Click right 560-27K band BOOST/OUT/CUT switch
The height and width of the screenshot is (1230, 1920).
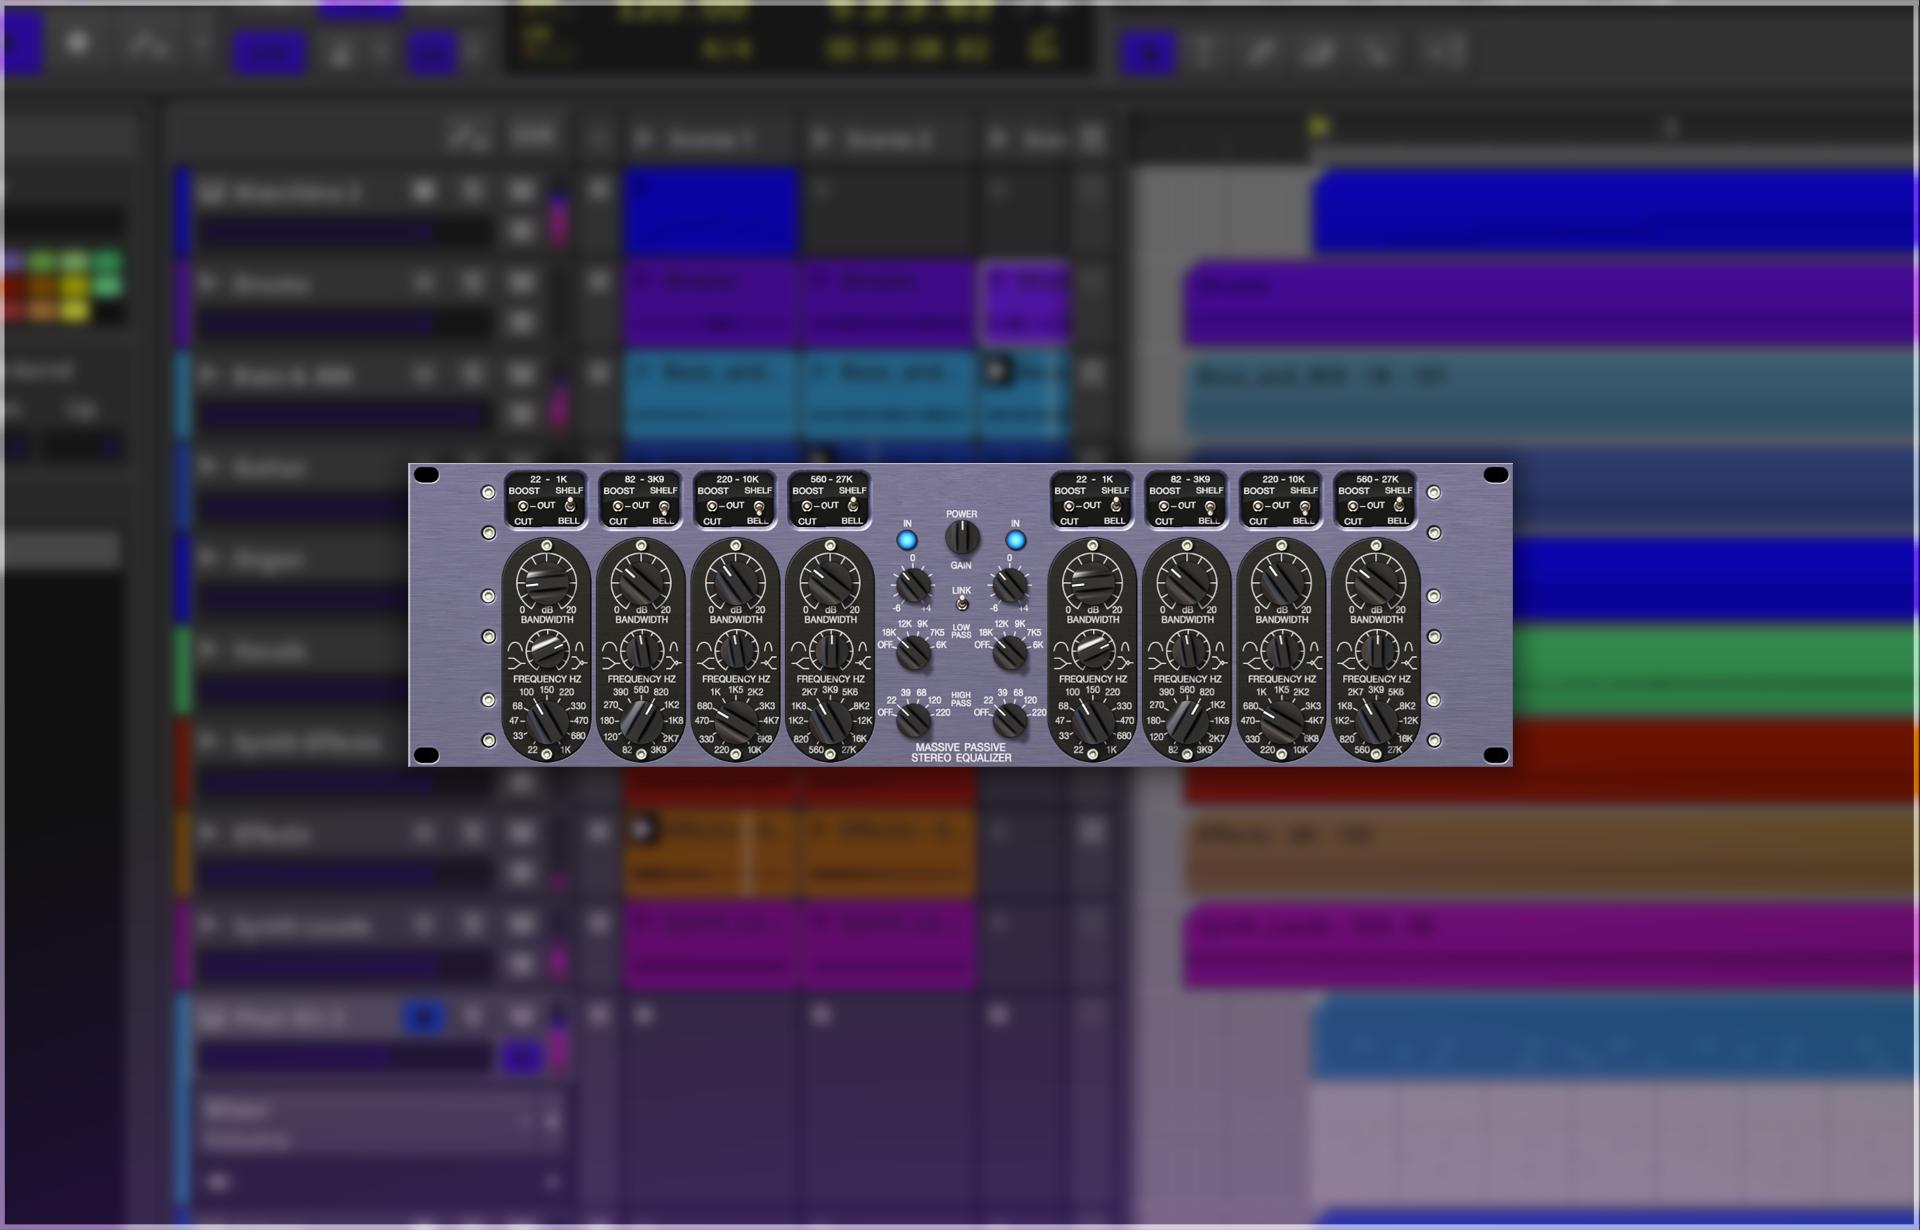tap(1352, 506)
